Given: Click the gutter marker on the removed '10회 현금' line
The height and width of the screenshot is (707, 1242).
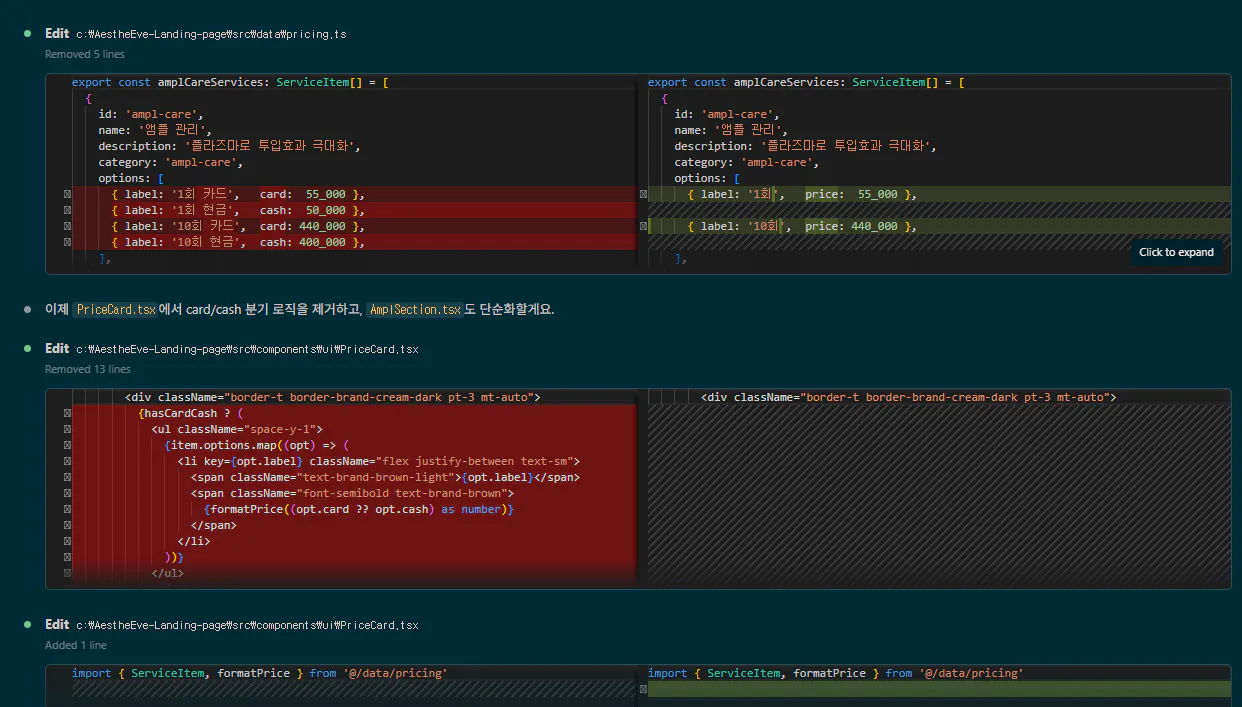Looking at the screenshot, I should point(67,242).
